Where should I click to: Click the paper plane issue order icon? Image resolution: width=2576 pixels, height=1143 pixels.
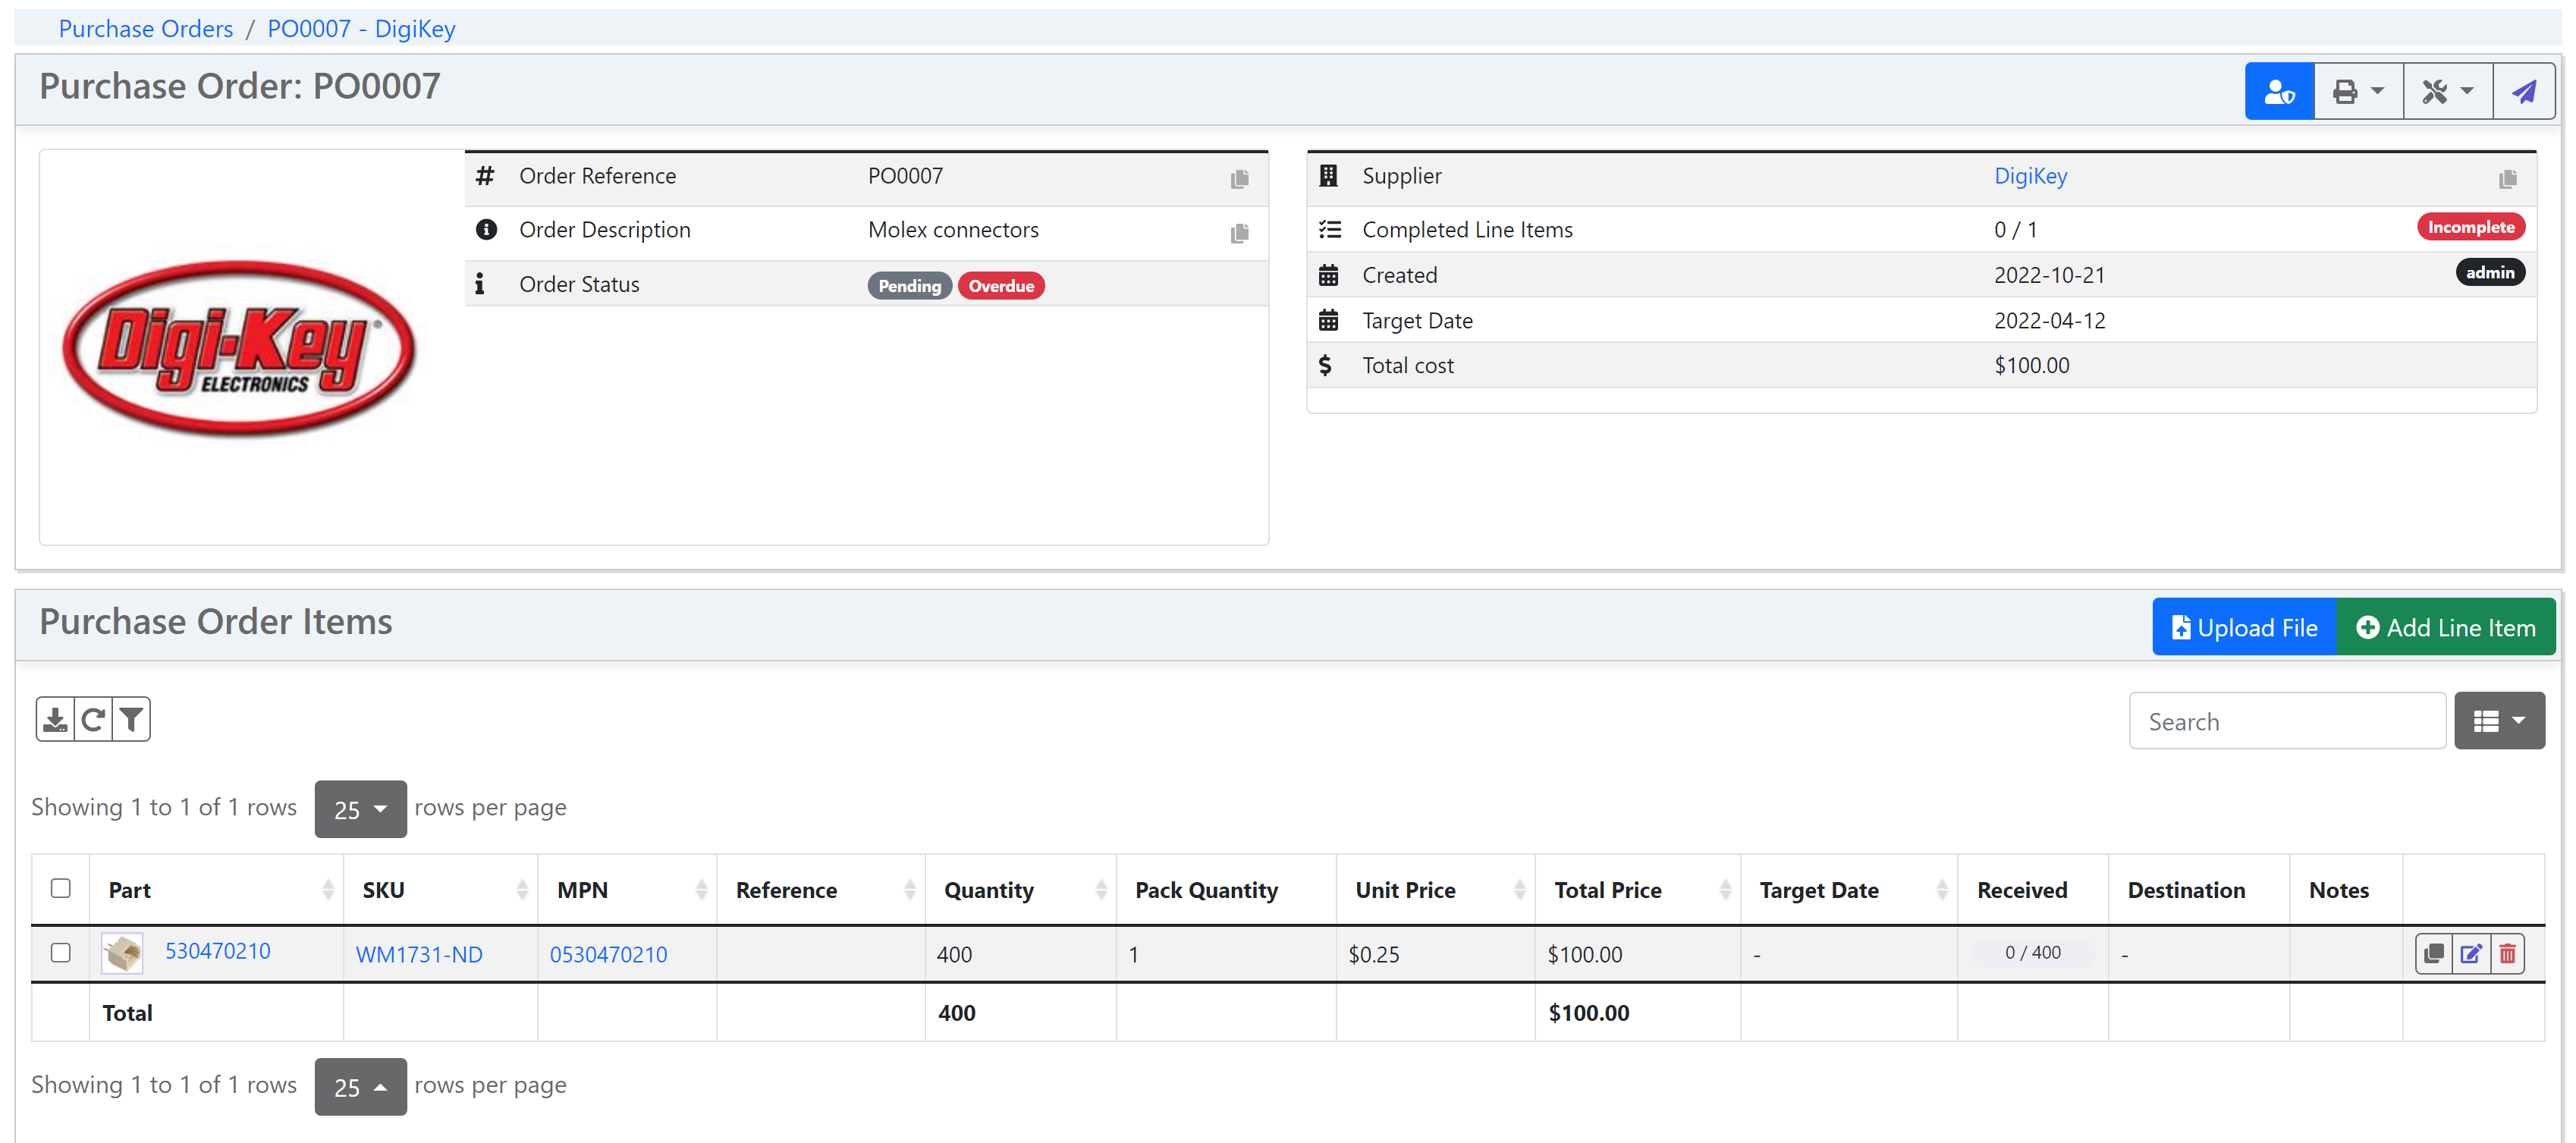(2524, 91)
